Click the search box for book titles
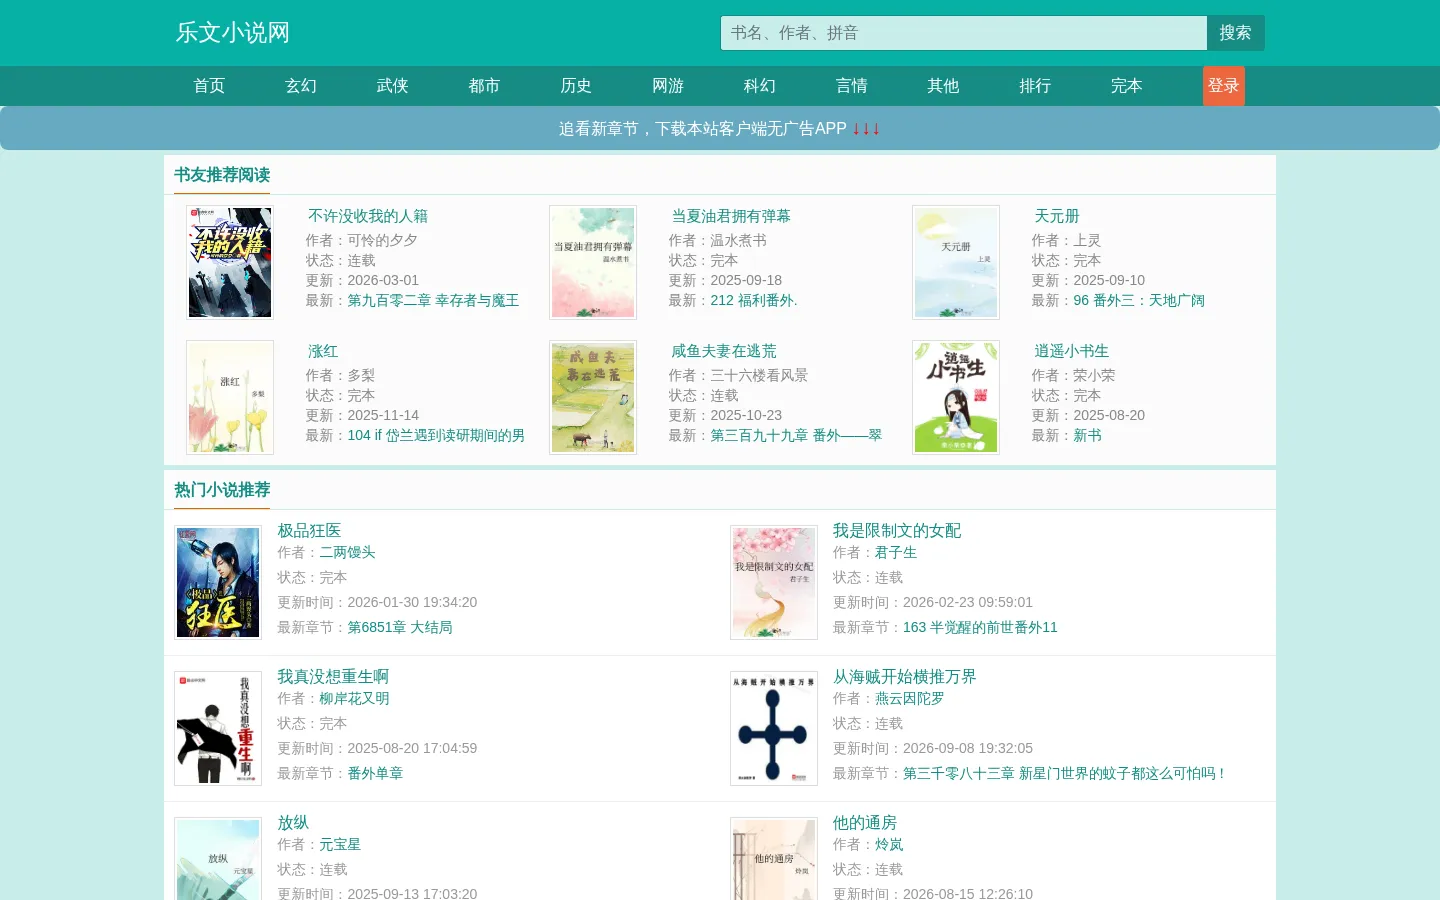The height and width of the screenshot is (900, 1440). click(x=964, y=33)
